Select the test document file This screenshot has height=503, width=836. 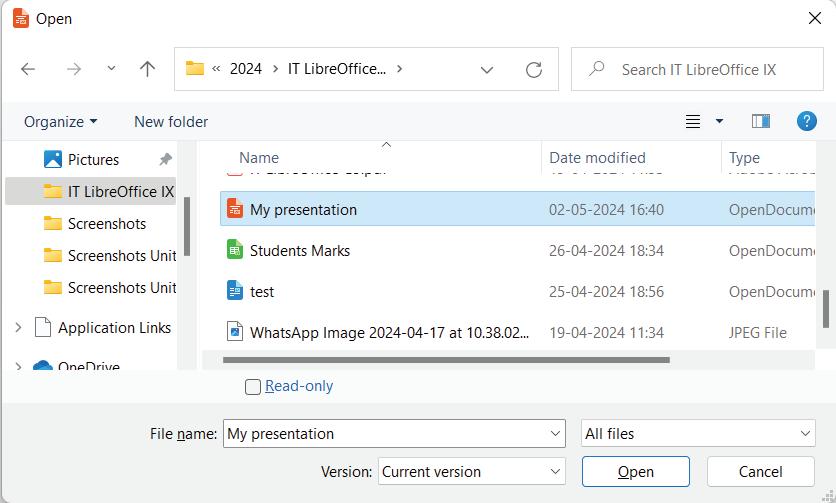pos(262,292)
